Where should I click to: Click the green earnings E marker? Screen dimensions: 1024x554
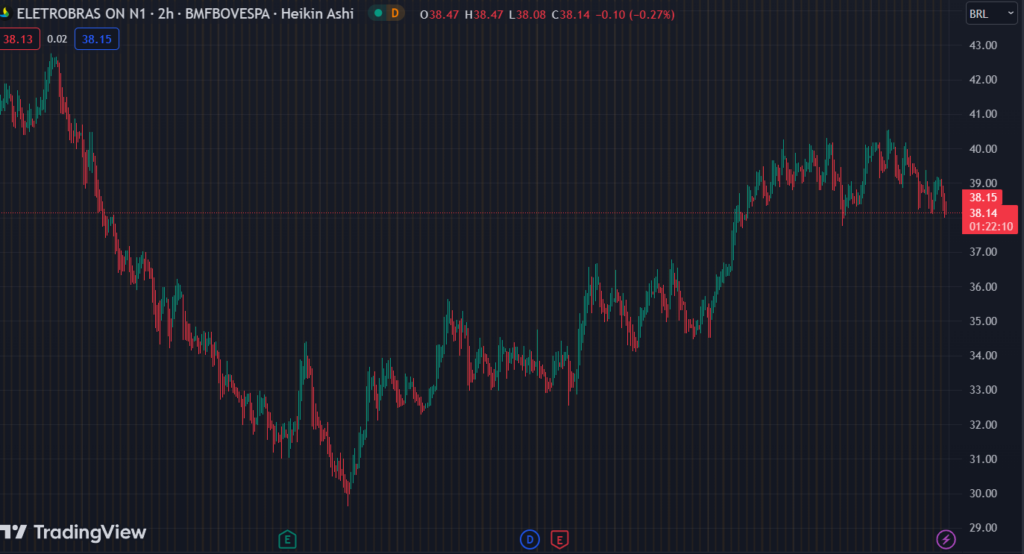[x=287, y=540]
